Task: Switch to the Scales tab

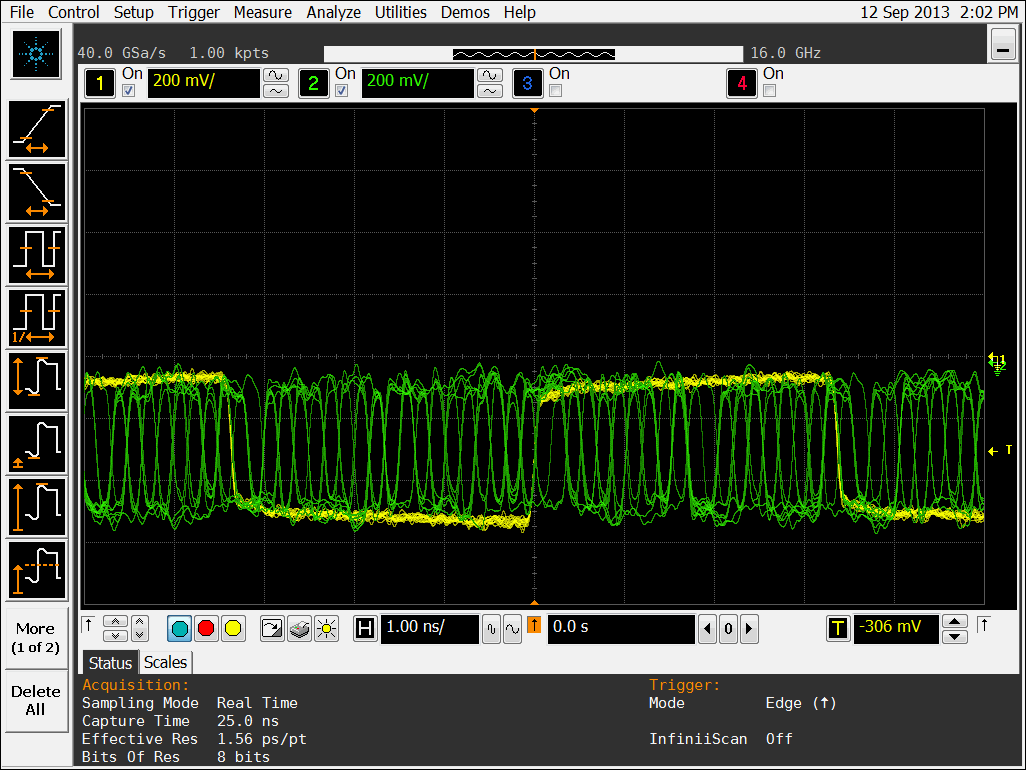Action: tap(165, 662)
